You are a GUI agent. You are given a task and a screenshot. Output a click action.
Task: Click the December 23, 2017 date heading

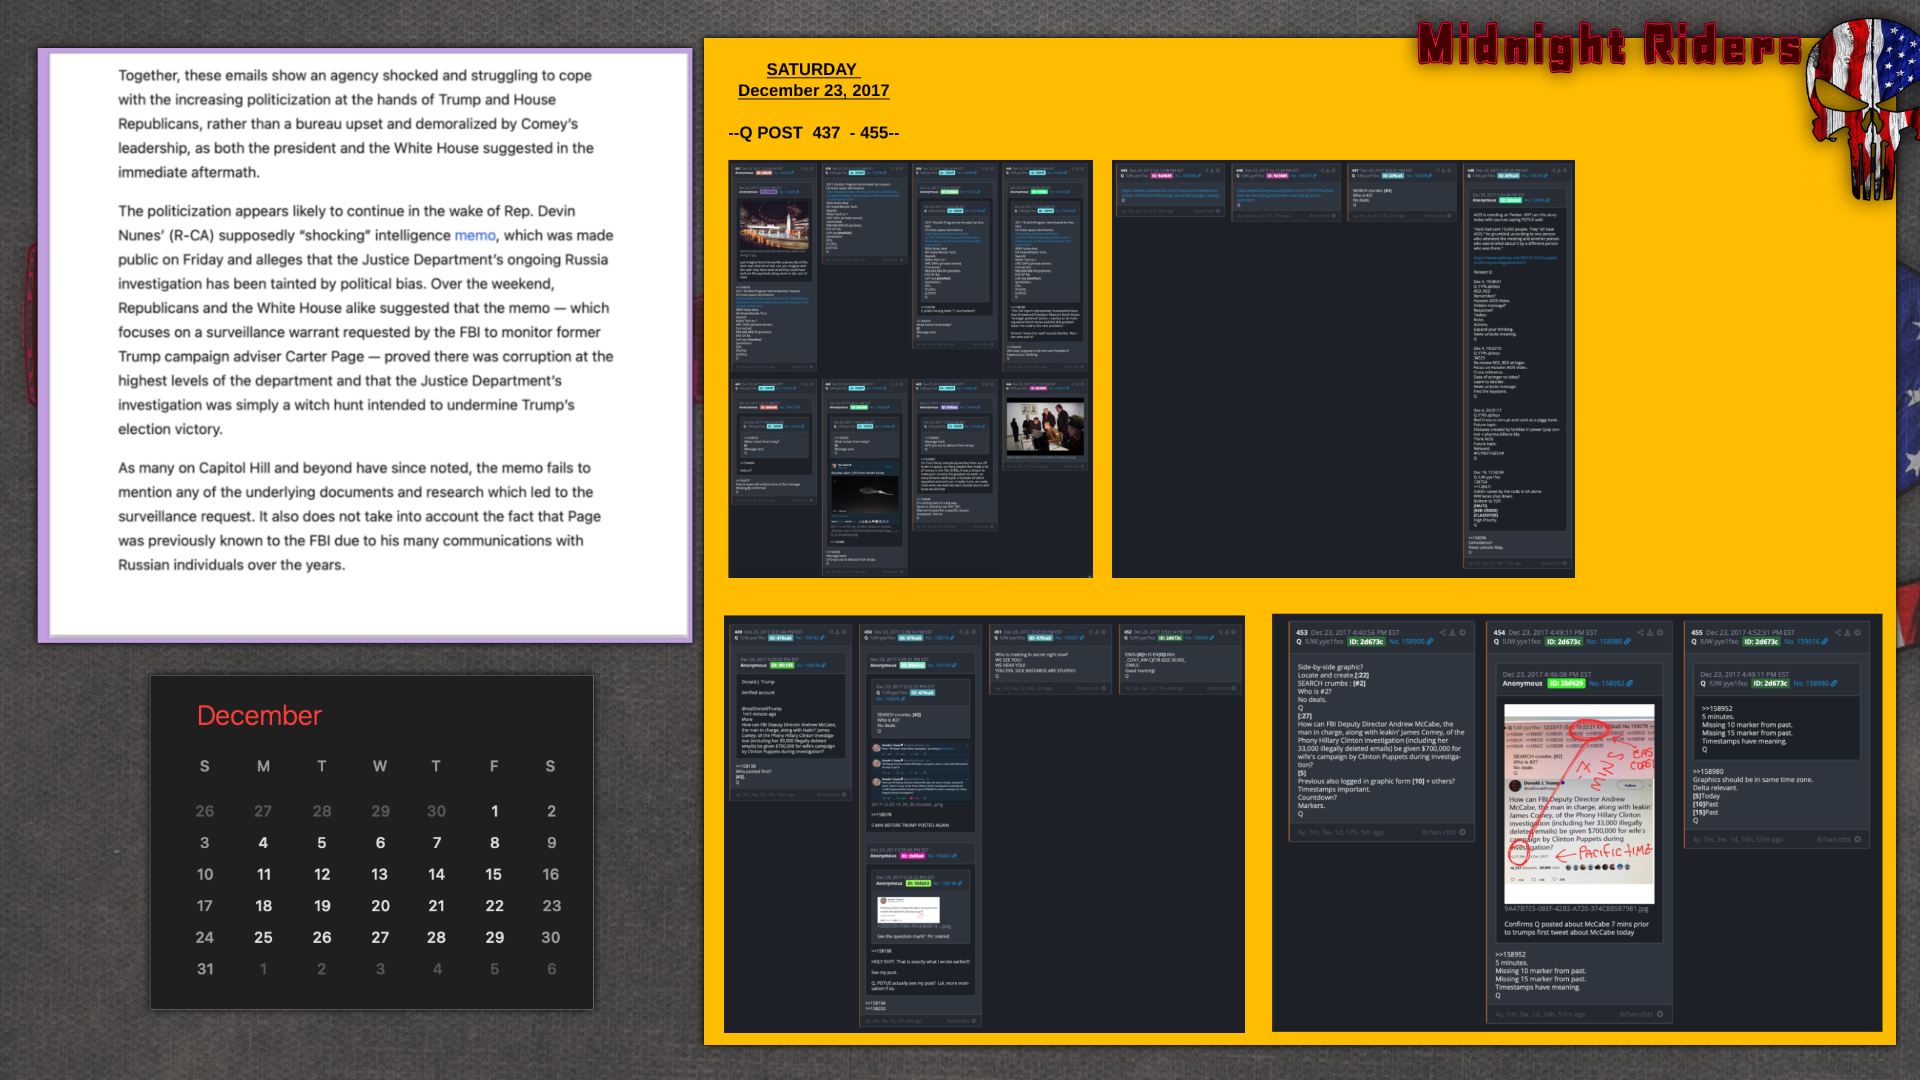pos(813,91)
